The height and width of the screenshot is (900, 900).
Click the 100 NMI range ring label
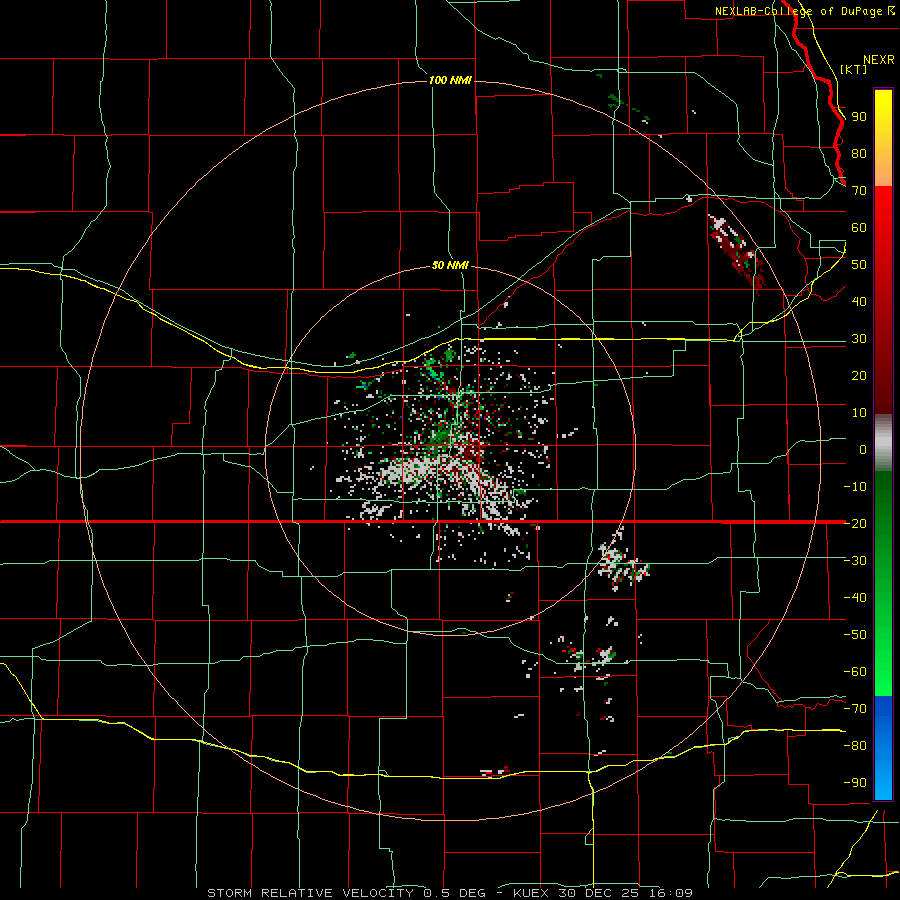point(450,80)
